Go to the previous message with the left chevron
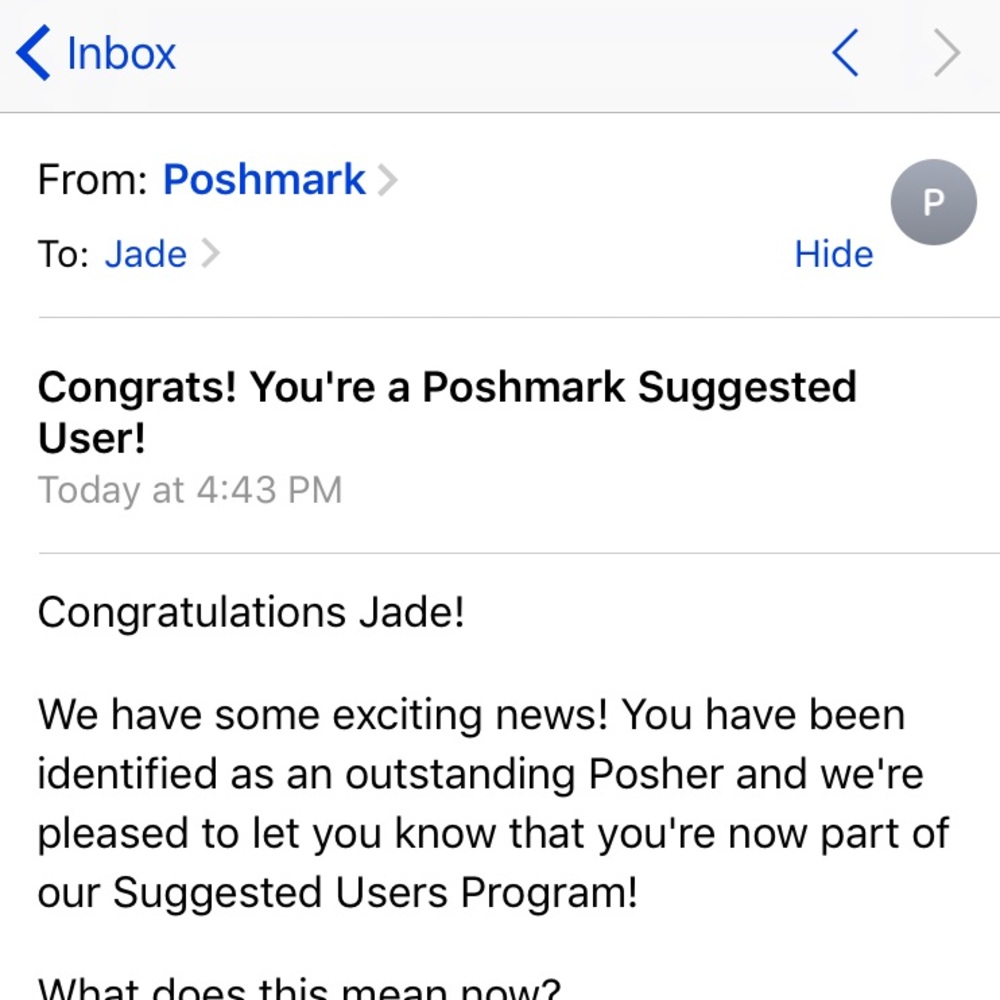The width and height of the screenshot is (1000, 1000). click(x=845, y=53)
